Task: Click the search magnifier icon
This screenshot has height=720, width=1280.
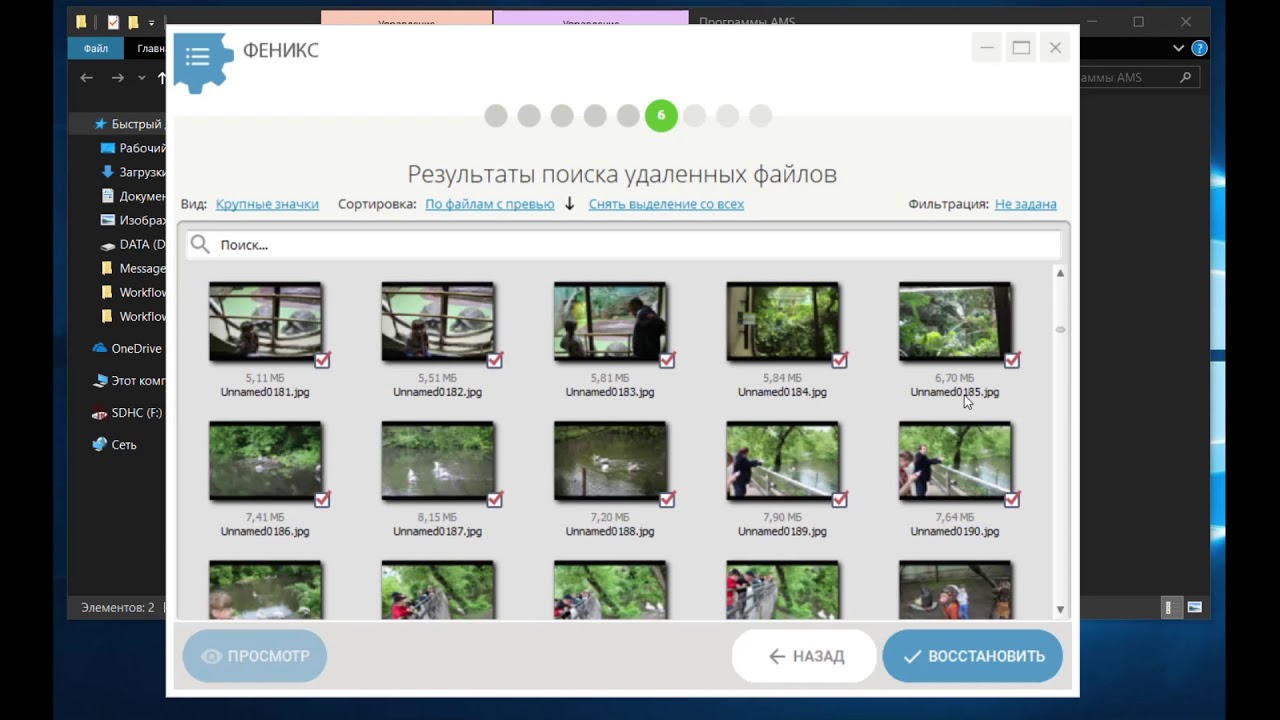Action: pyautogui.click(x=200, y=244)
